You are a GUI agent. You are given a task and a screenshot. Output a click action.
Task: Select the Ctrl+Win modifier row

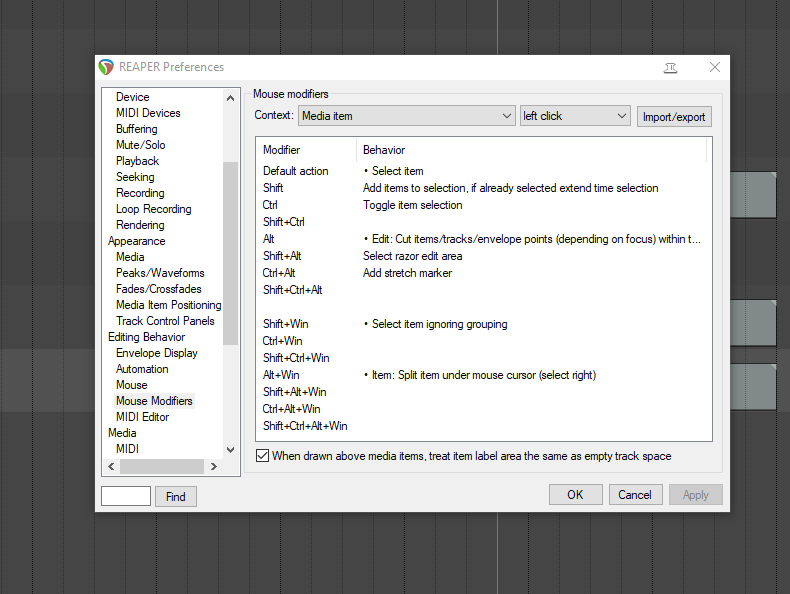pyautogui.click(x=484, y=341)
